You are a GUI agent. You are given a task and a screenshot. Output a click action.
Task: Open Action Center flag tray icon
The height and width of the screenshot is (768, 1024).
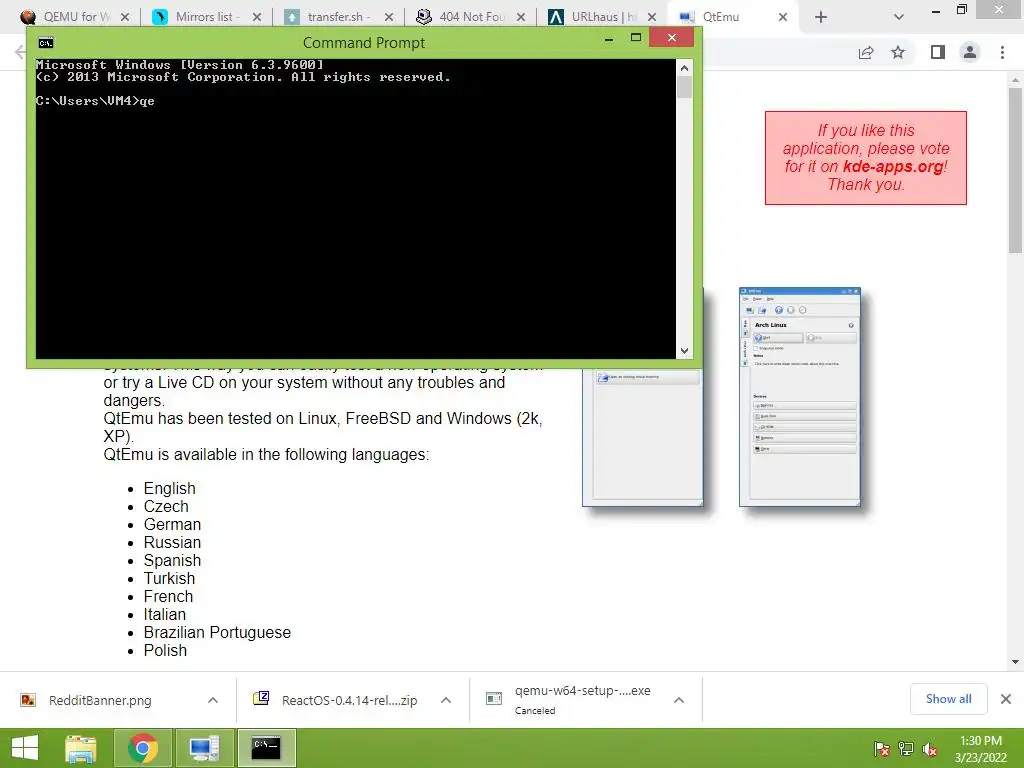pyautogui.click(x=881, y=749)
